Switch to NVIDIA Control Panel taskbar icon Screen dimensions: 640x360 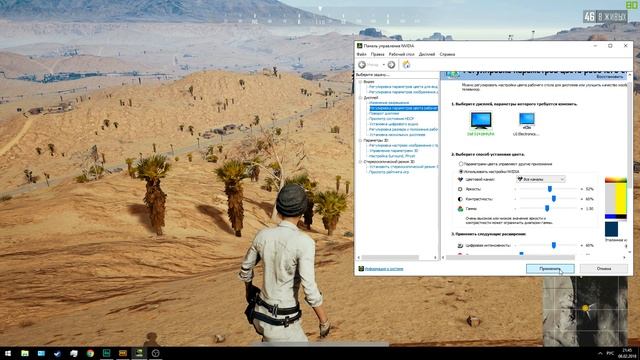click(139, 353)
